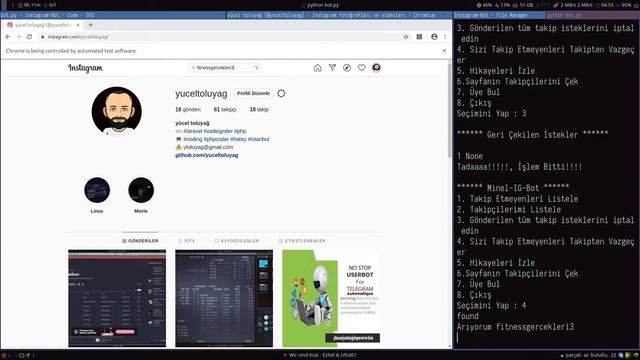Click the browser page vertical scrollbar
This screenshot has height=360, width=640.
450,112
